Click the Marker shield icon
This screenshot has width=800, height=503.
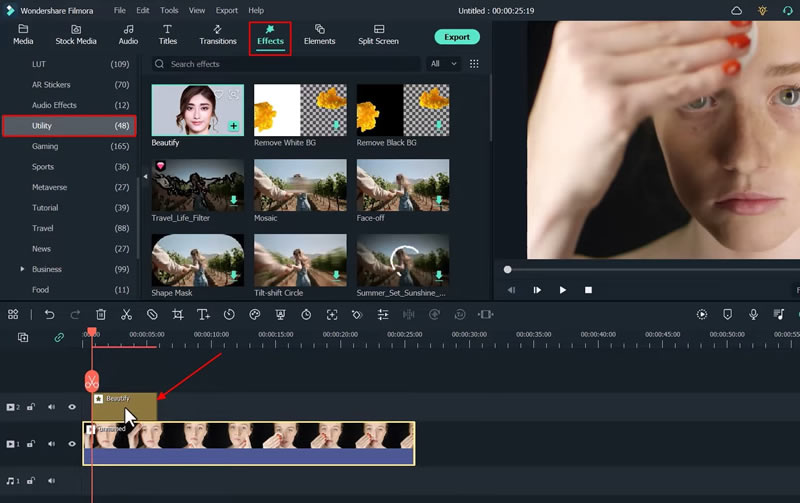(x=728, y=315)
